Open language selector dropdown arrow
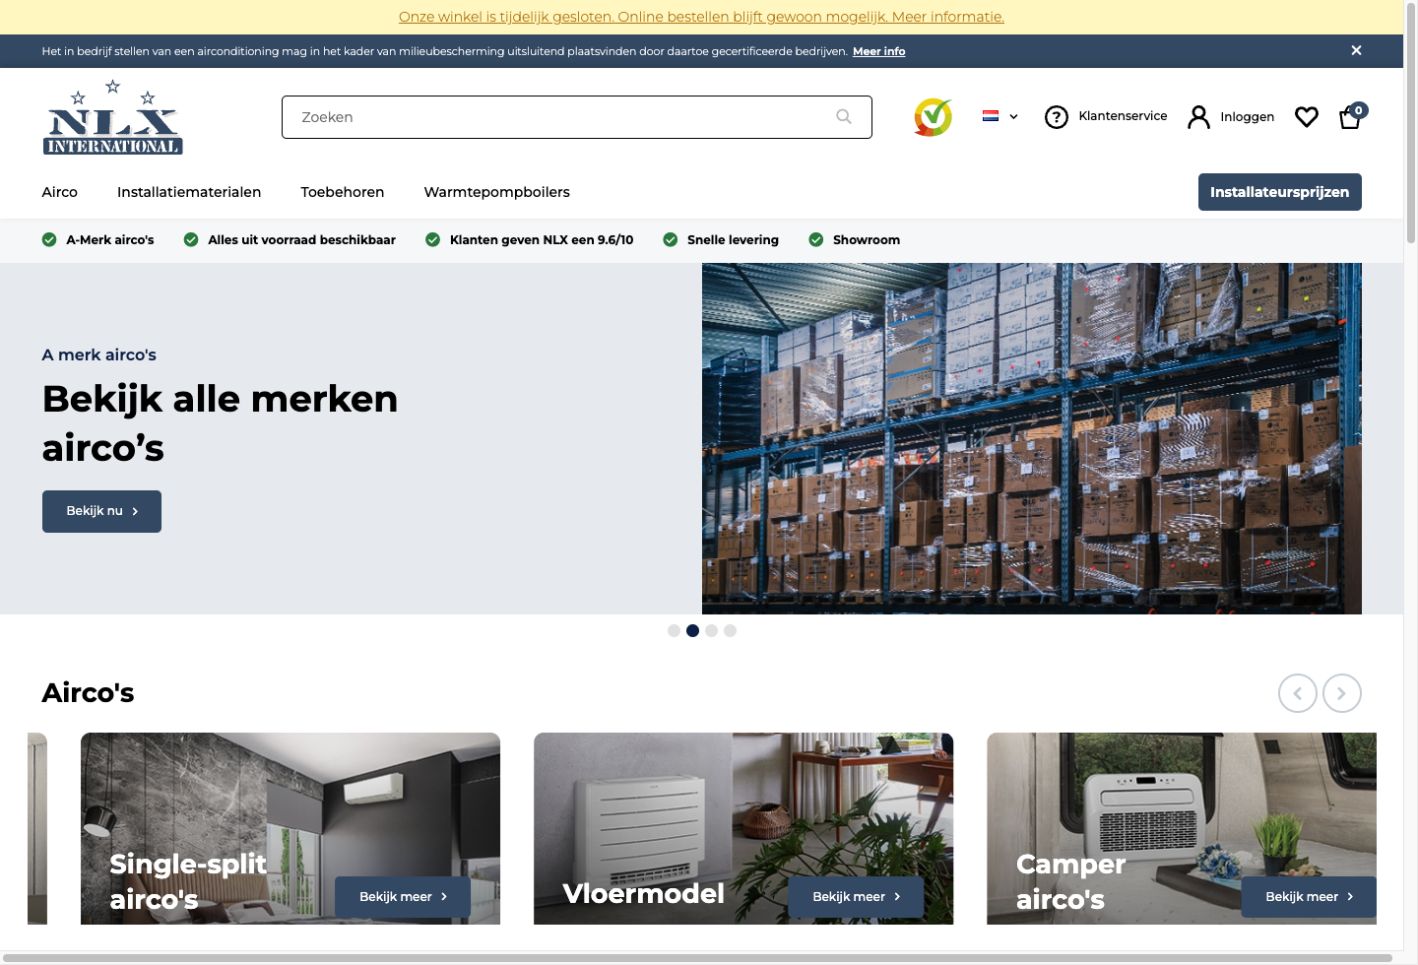 click(x=1013, y=116)
